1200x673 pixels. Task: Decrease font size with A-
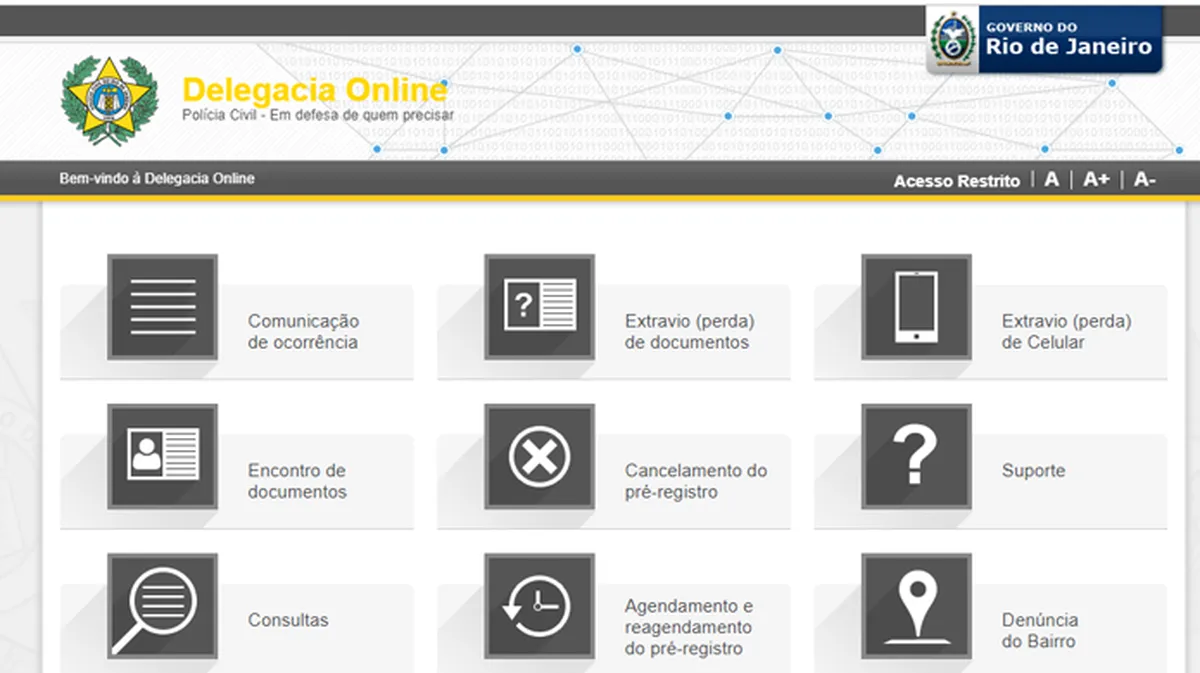pyautogui.click(x=1145, y=180)
